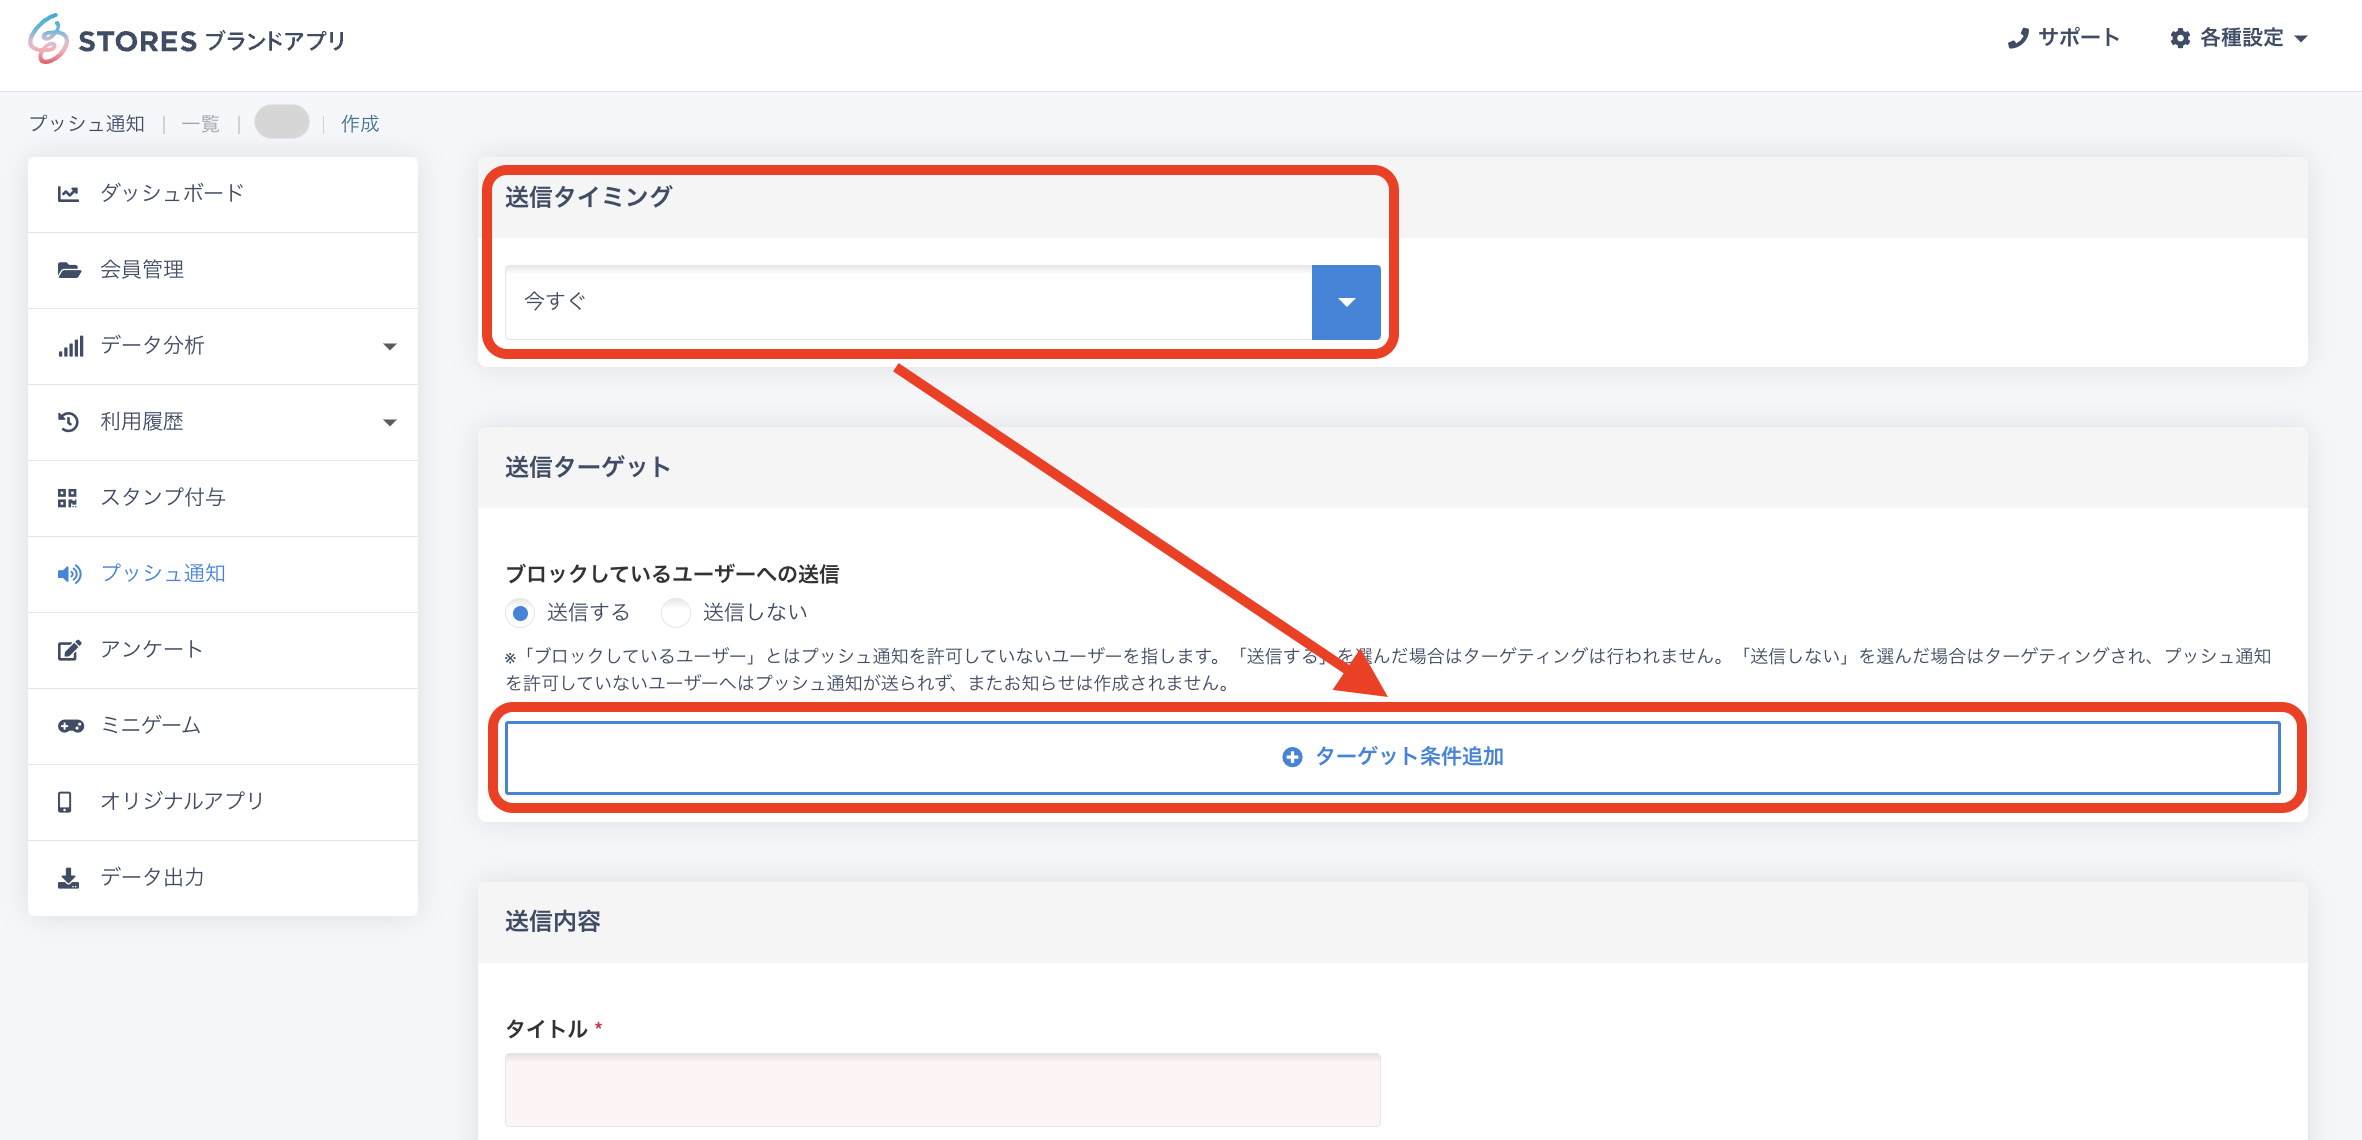Viewport: 2362px width, 1140px height.
Task: Open the 送信タイミング dropdown arrow
Action: [1346, 302]
